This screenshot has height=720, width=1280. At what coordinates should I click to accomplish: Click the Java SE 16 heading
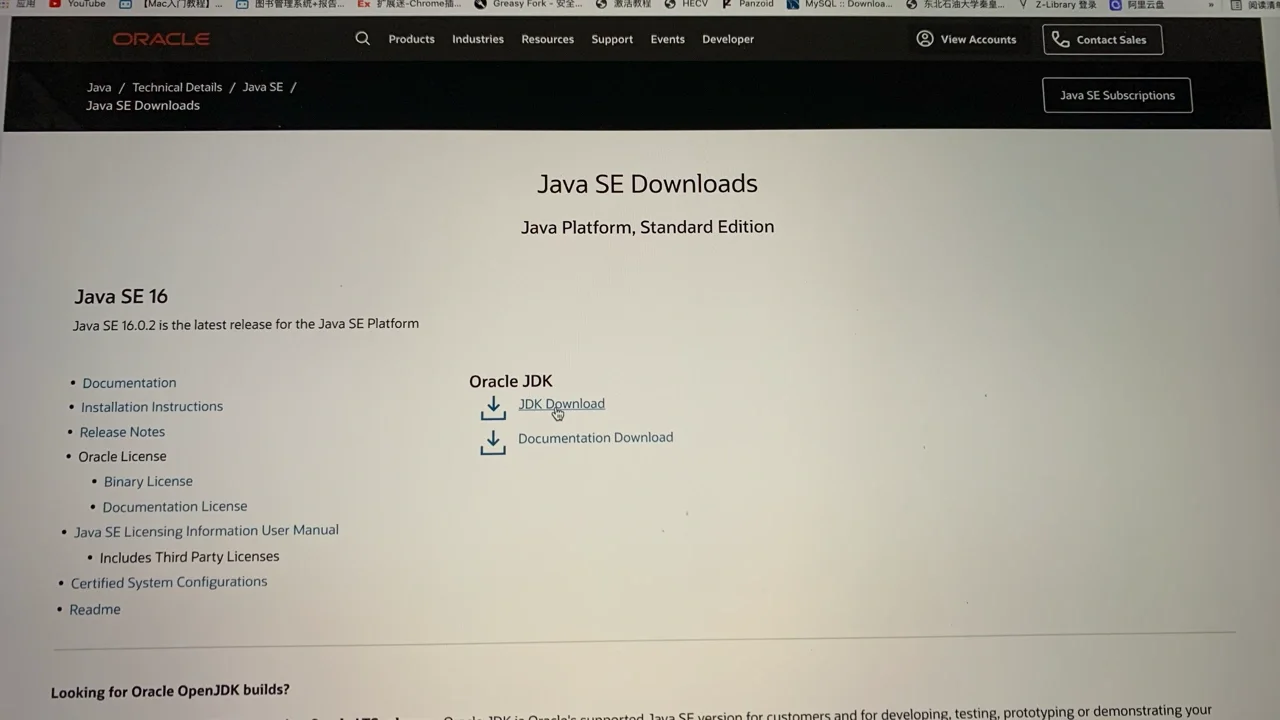pyautogui.click(x=121, y=296)
